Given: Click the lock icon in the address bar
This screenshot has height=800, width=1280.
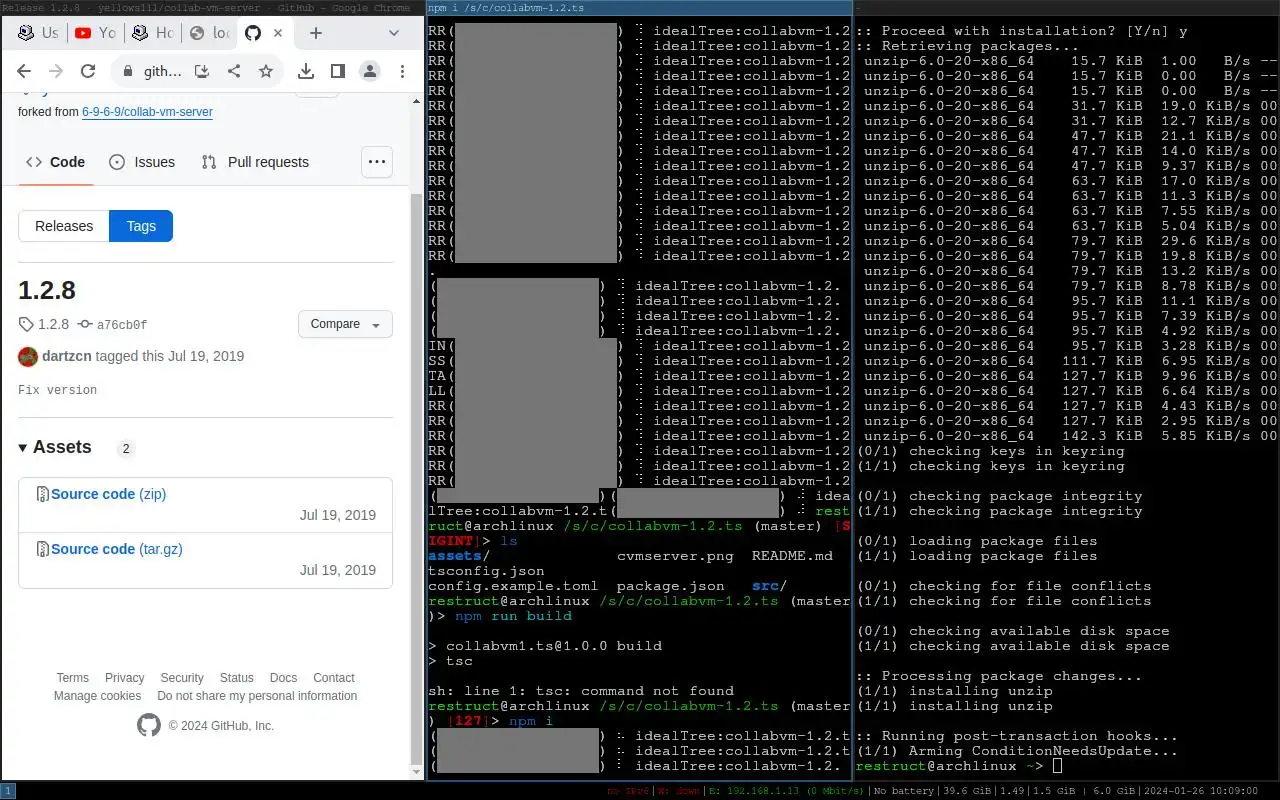Looking at the screenshot, I should [127, 71].
